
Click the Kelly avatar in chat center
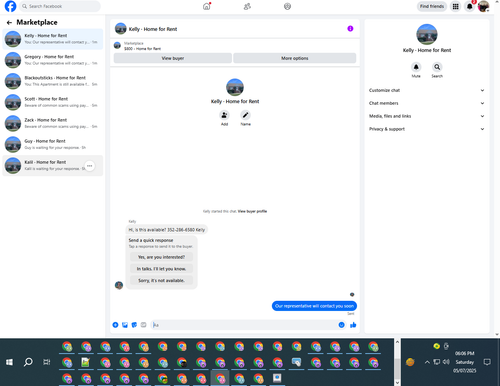click(x=235, y=87)
